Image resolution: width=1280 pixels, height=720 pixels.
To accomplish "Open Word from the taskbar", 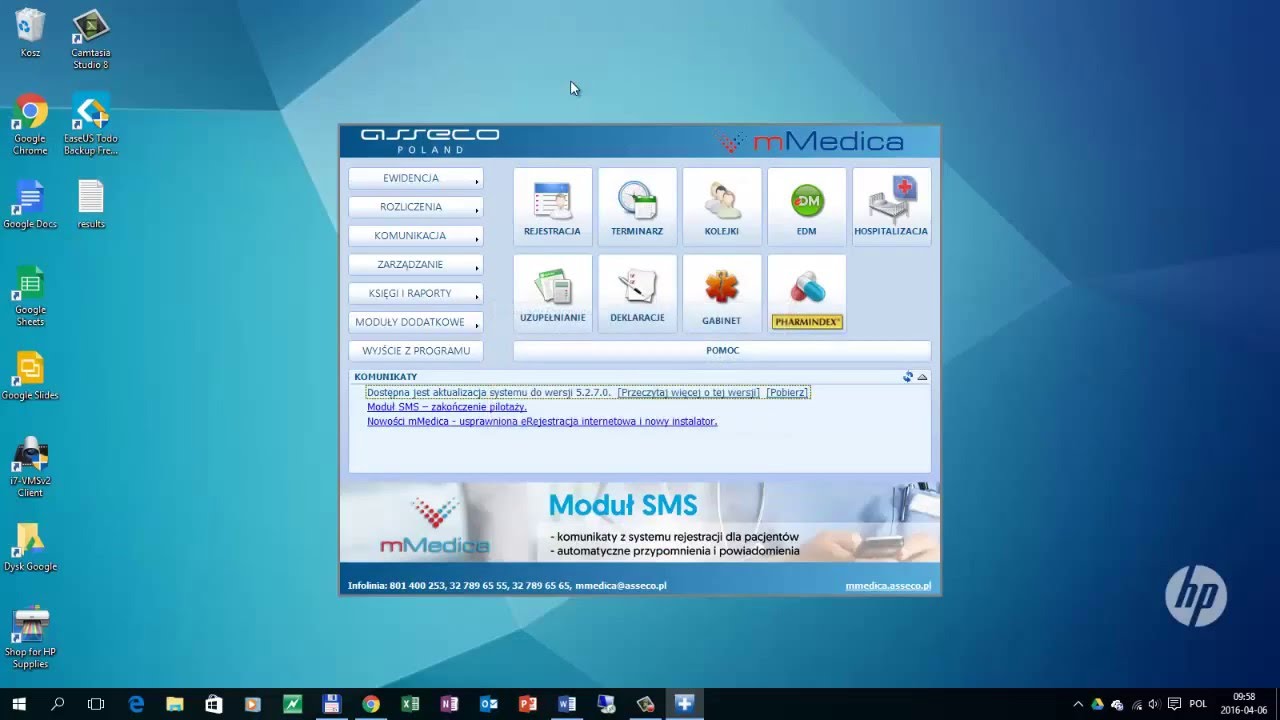I will pos(566,704).
